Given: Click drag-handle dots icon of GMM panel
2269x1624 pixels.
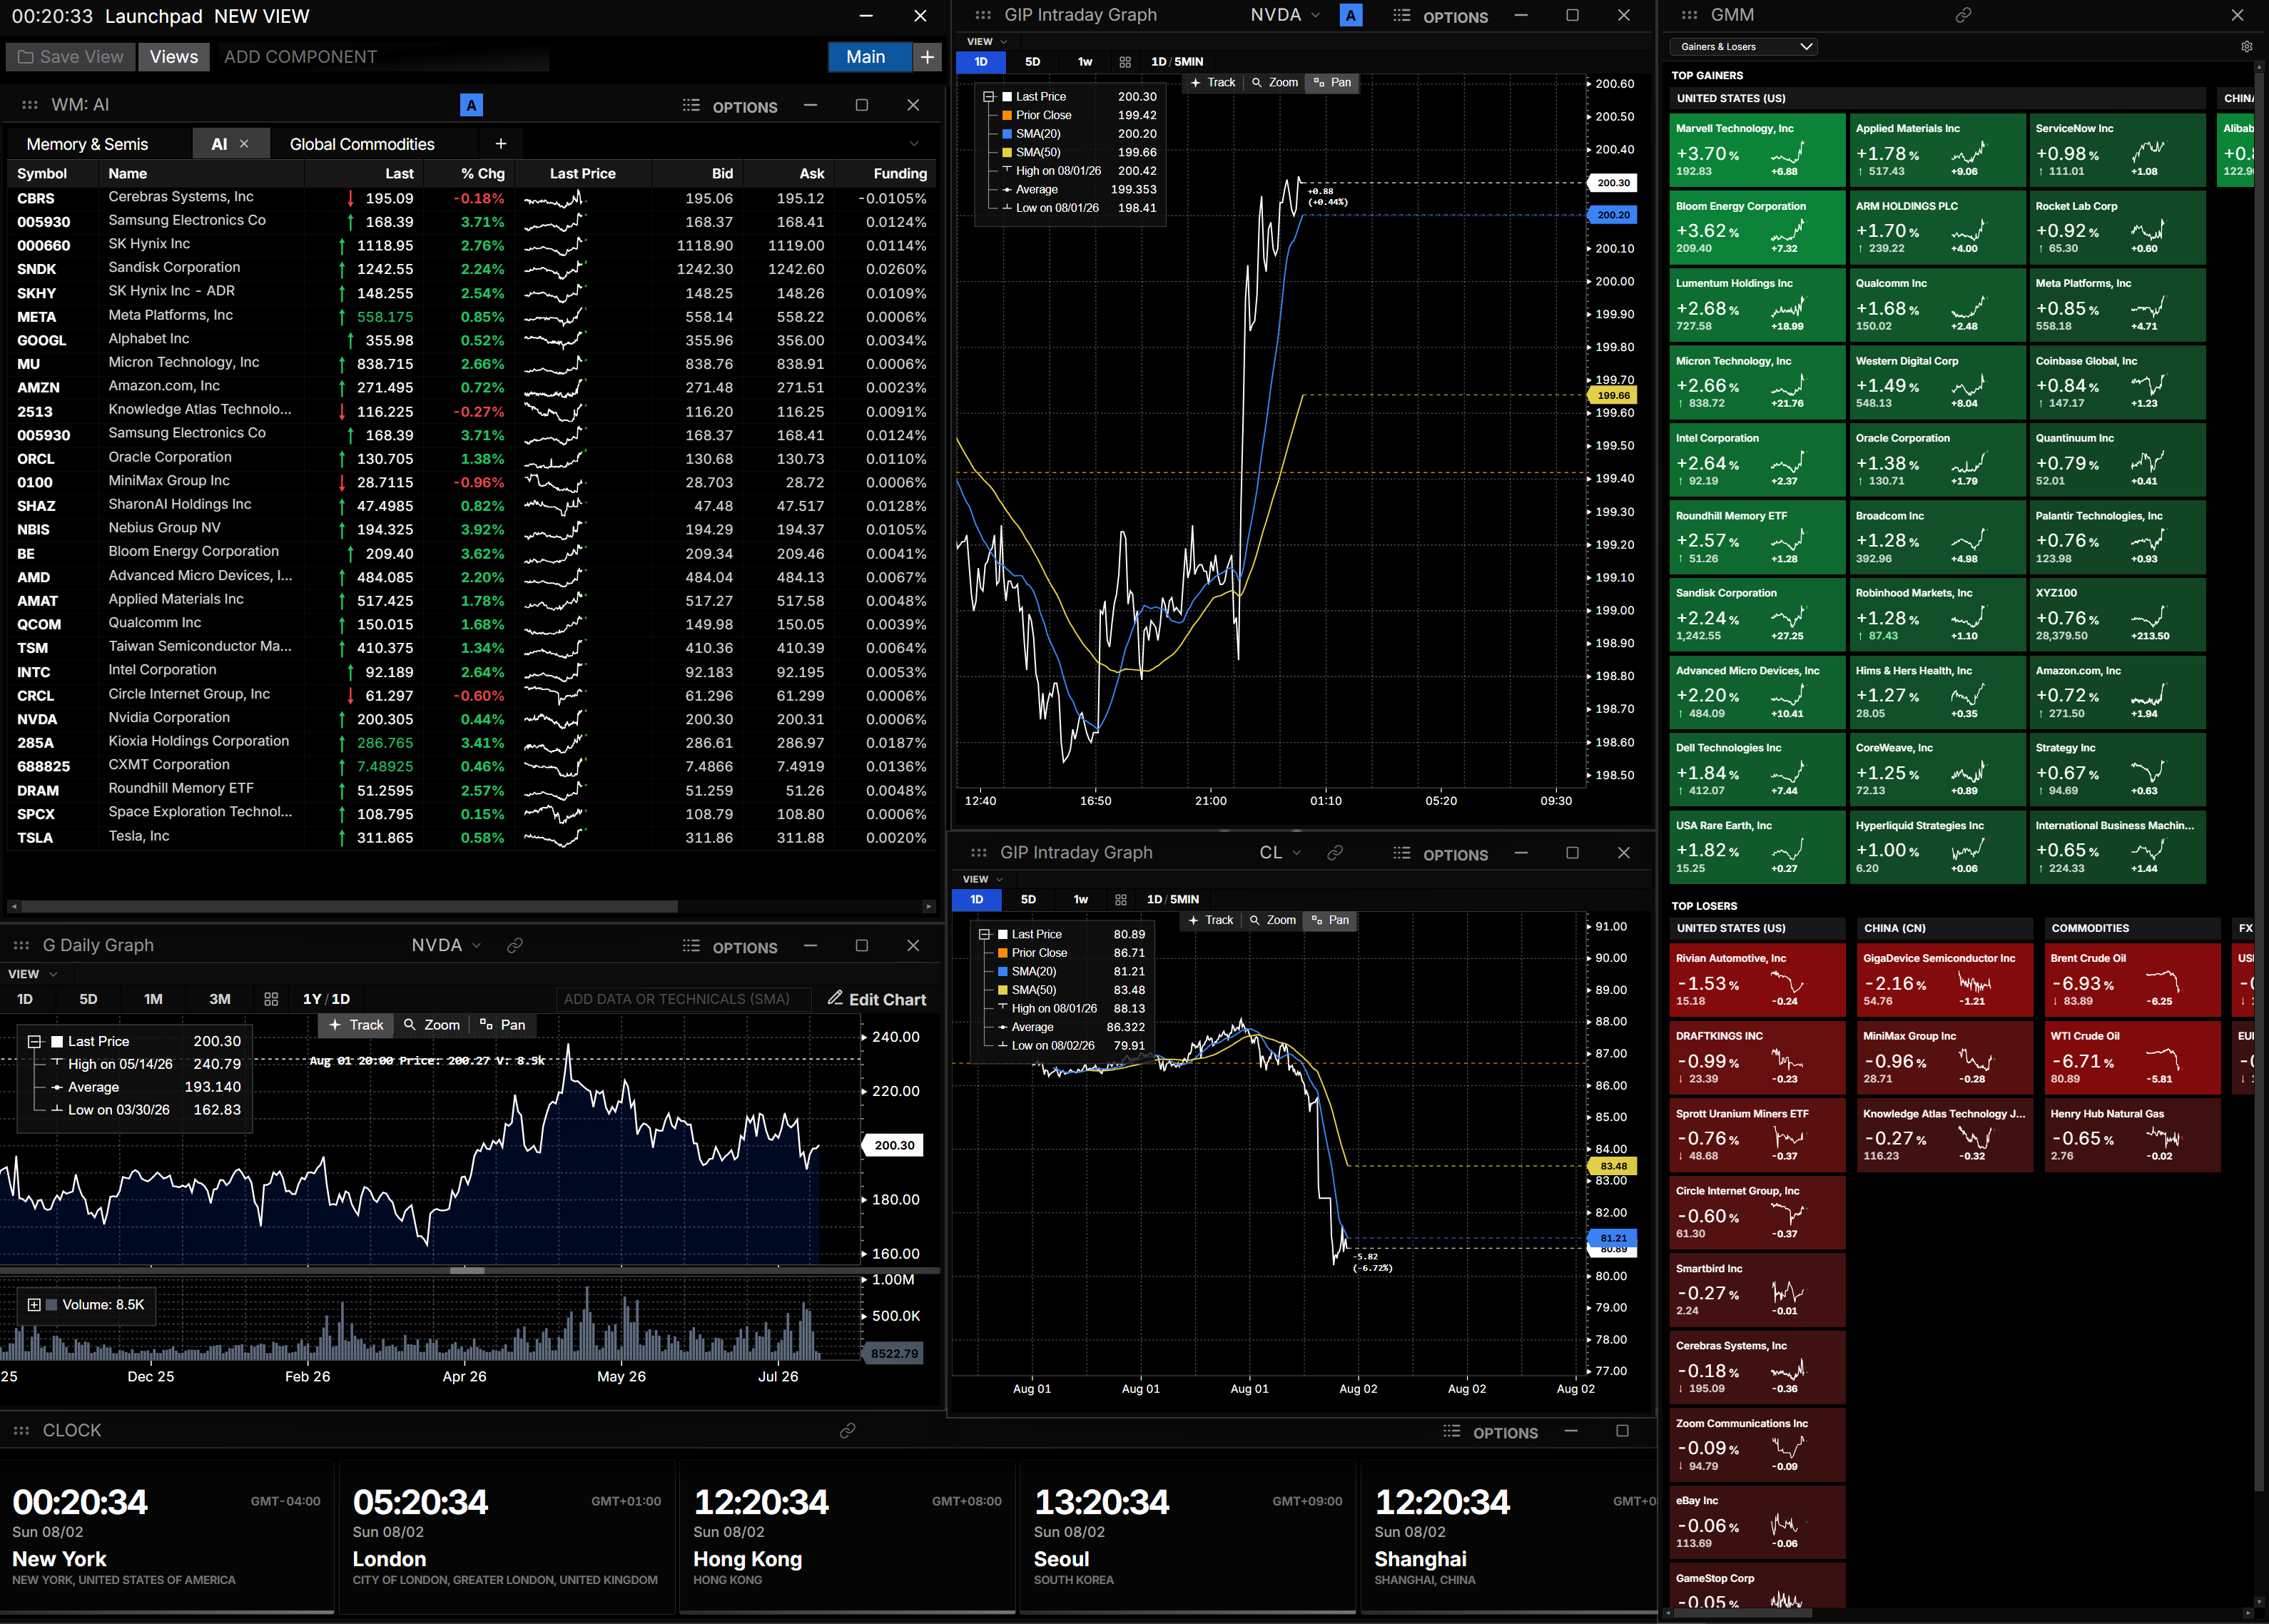Looking at the screenshot, I should 1690,15.
